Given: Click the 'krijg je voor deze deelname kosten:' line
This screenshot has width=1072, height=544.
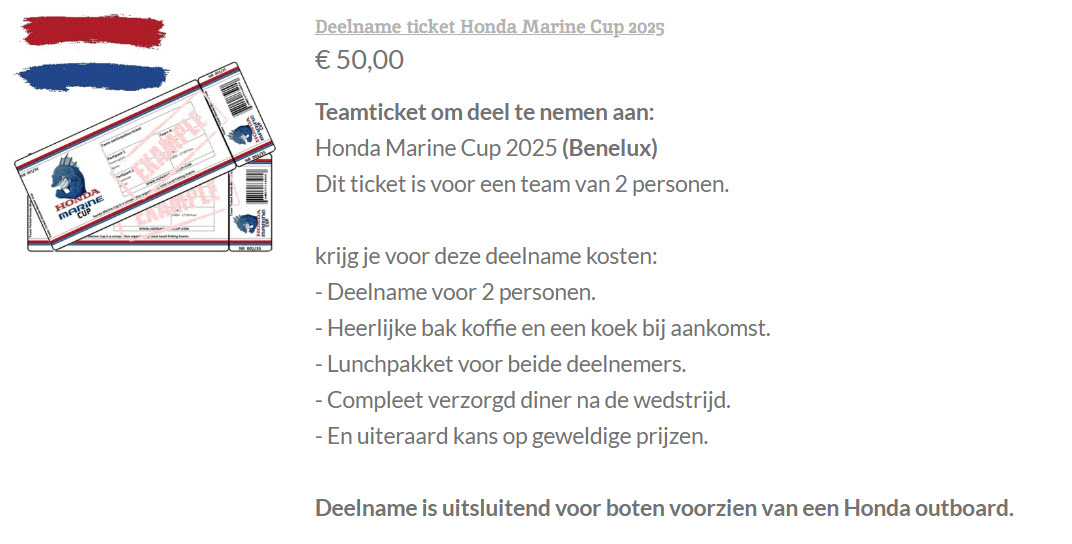Looking at the screenshot, I should pos(485,256).
